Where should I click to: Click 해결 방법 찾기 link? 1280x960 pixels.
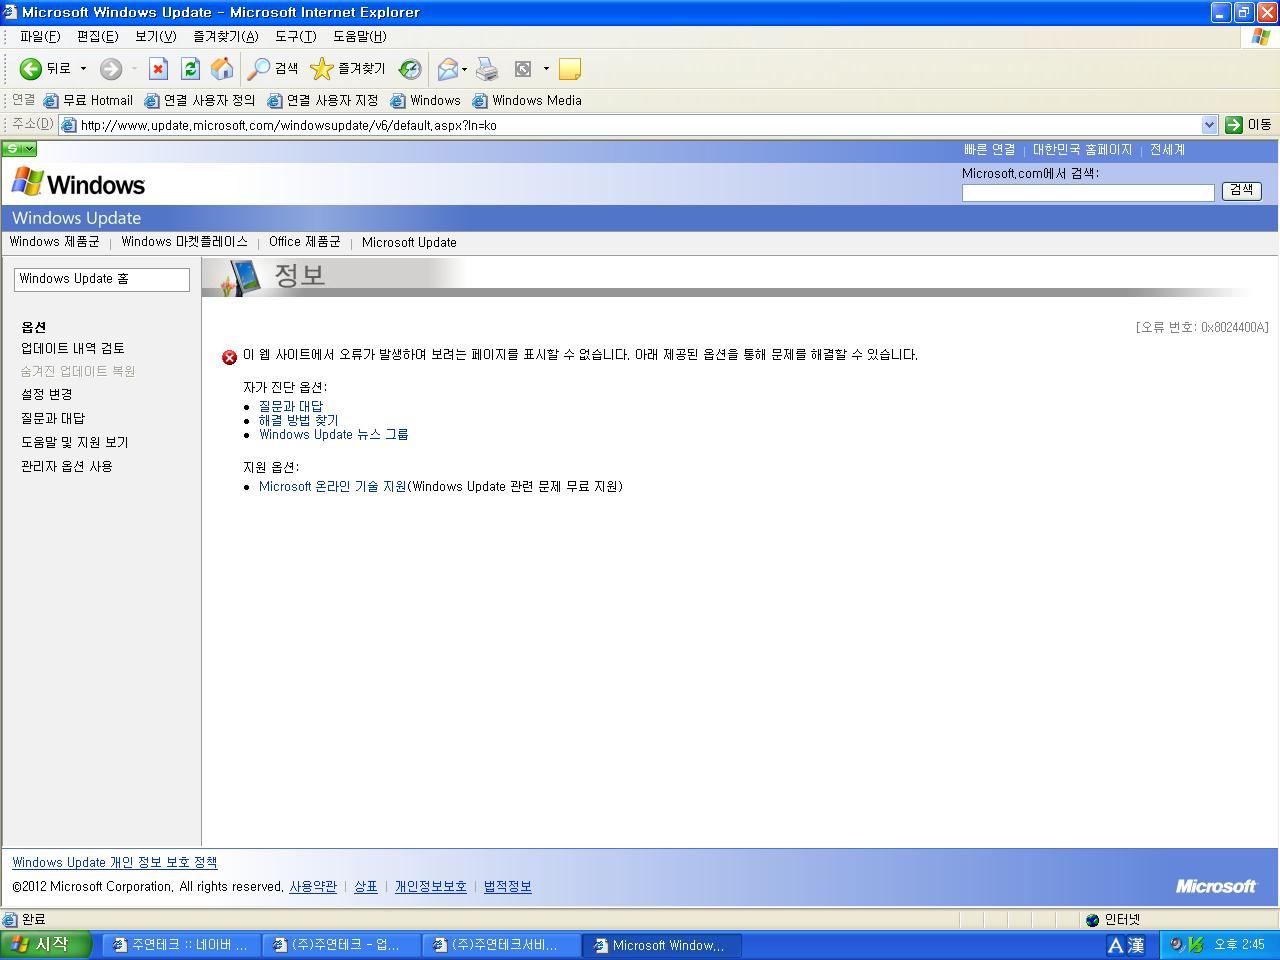point(298,420)
